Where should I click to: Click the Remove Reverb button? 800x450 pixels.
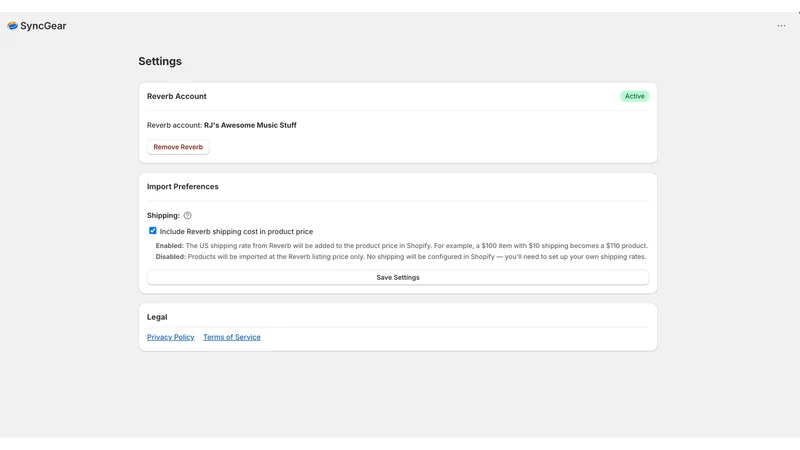point(178,147)
